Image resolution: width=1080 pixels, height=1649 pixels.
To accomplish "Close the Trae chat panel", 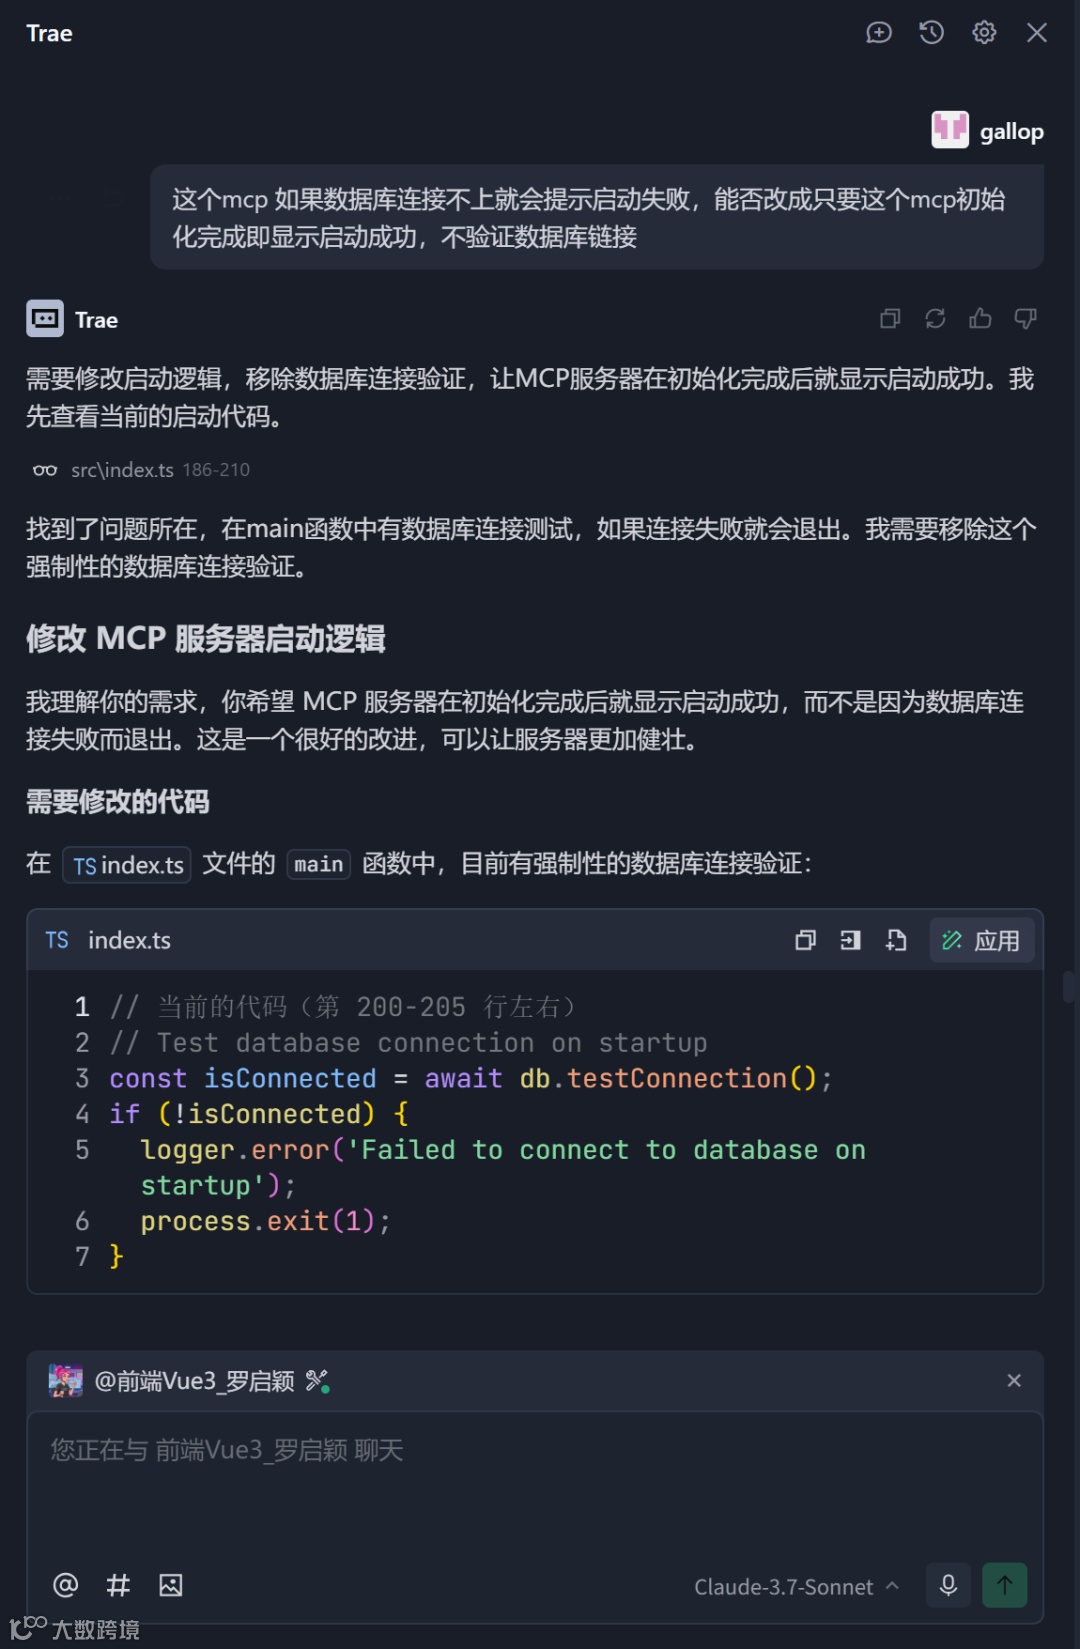I will click(1037, 33).
